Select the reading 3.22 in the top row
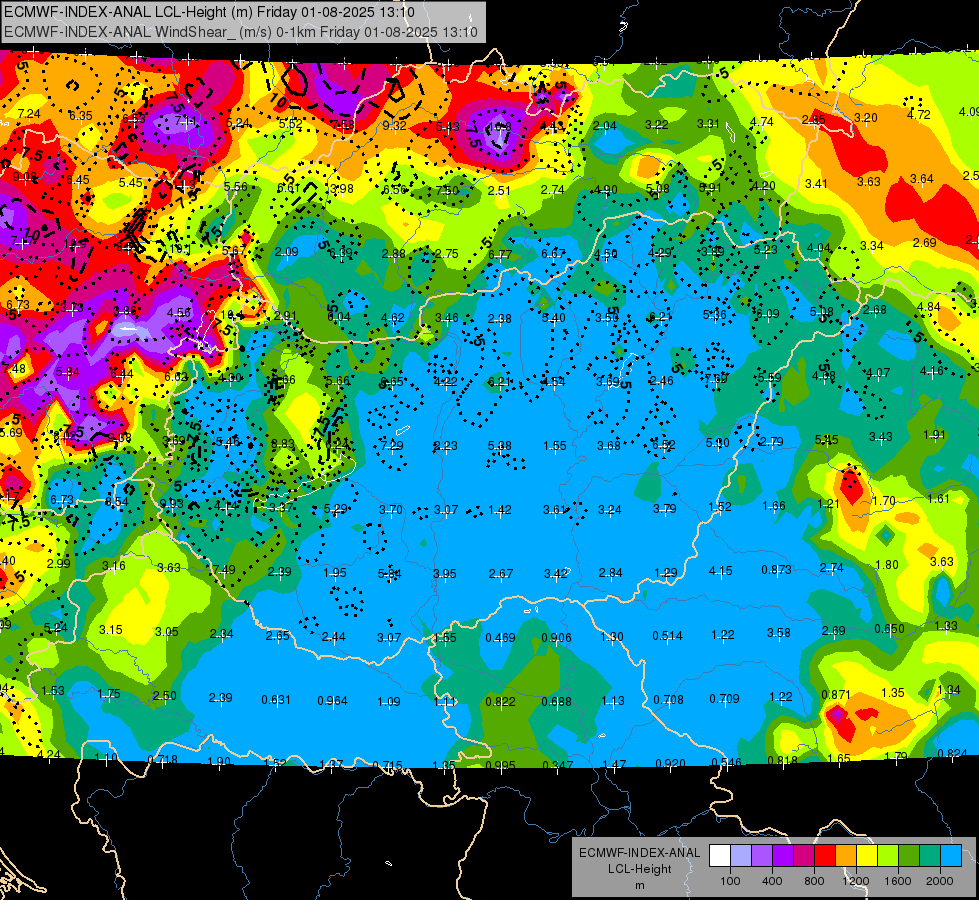Image resolution: width=979 pixels, height=900 pixels. (657, 125)
